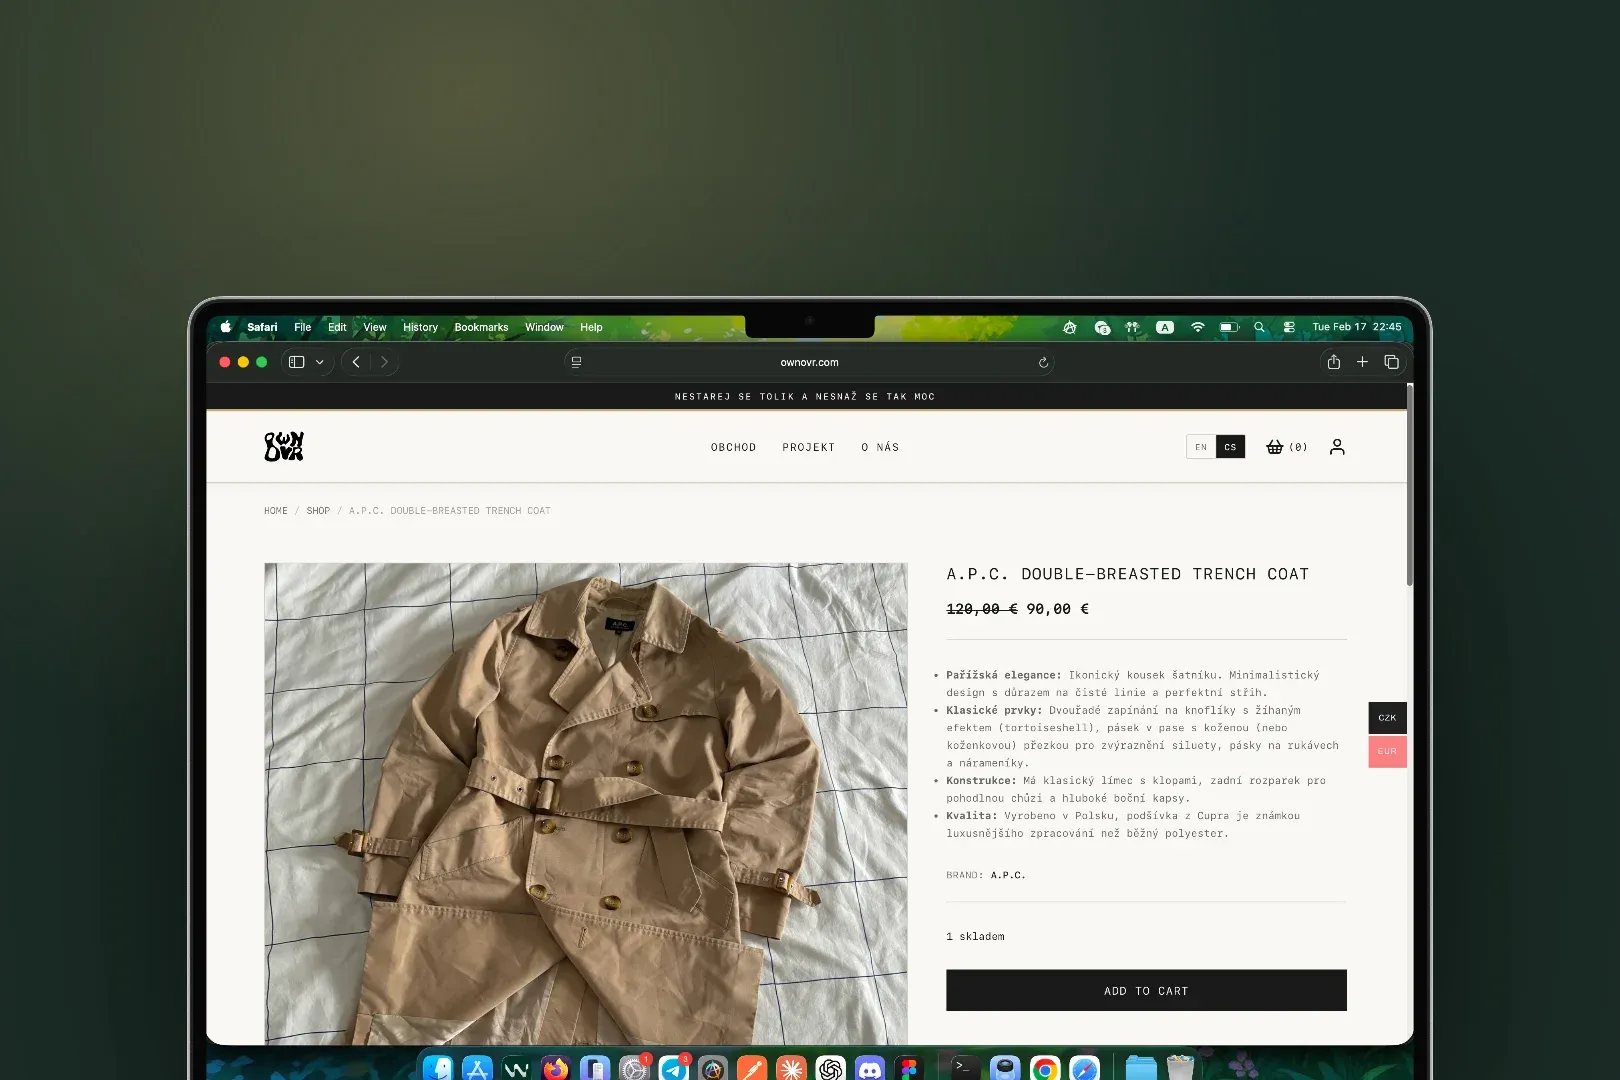Open Figma from the Dock
The height and width of the screenshot is (1080, 1620).
click(x=909, y=1068)
